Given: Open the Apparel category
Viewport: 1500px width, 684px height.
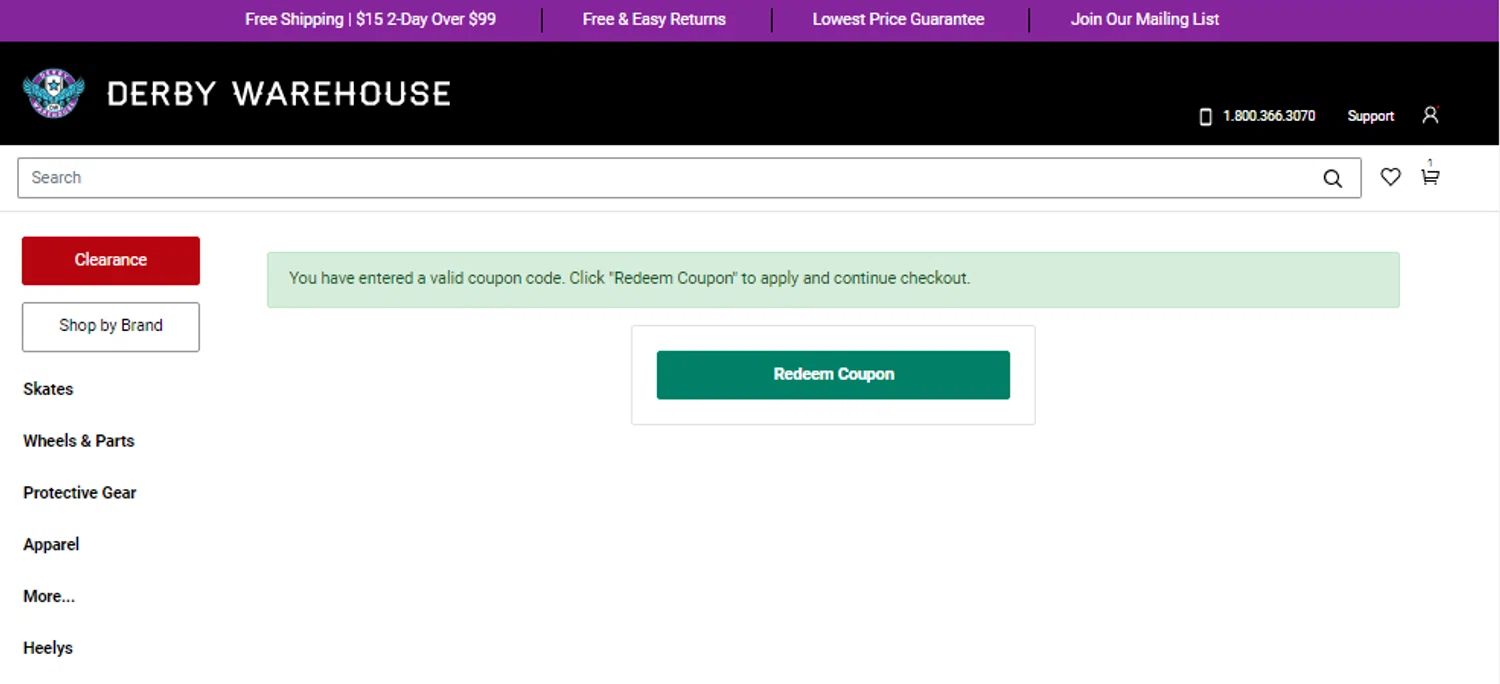Looking at the screenshot, I should pyautogui.click(x=51, y=545).
